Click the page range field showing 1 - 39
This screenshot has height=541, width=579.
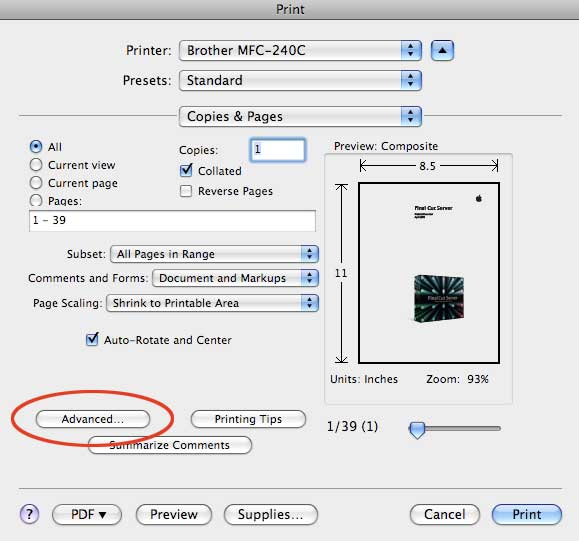coord(172,221)
